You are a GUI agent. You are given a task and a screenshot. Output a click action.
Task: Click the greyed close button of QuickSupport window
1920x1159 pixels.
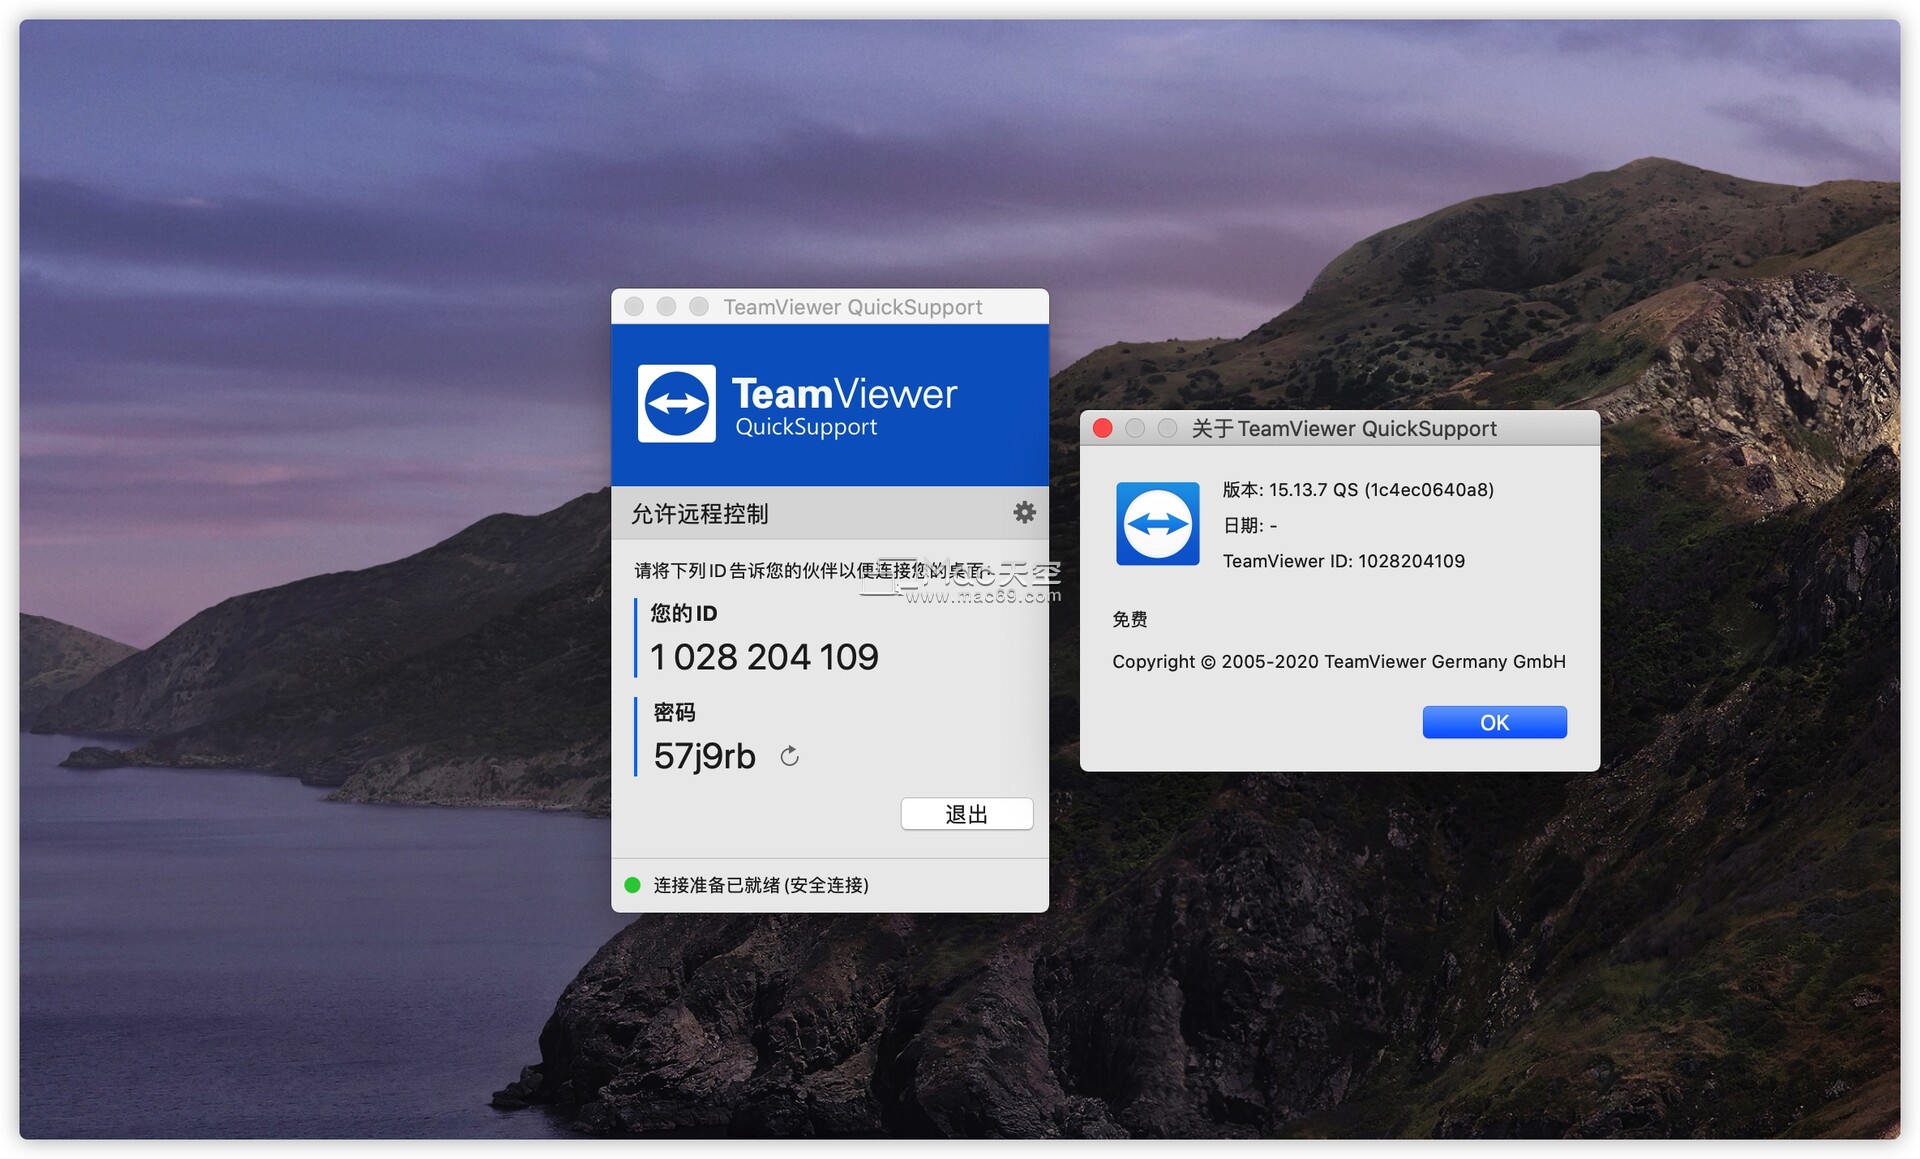(634, 306)
